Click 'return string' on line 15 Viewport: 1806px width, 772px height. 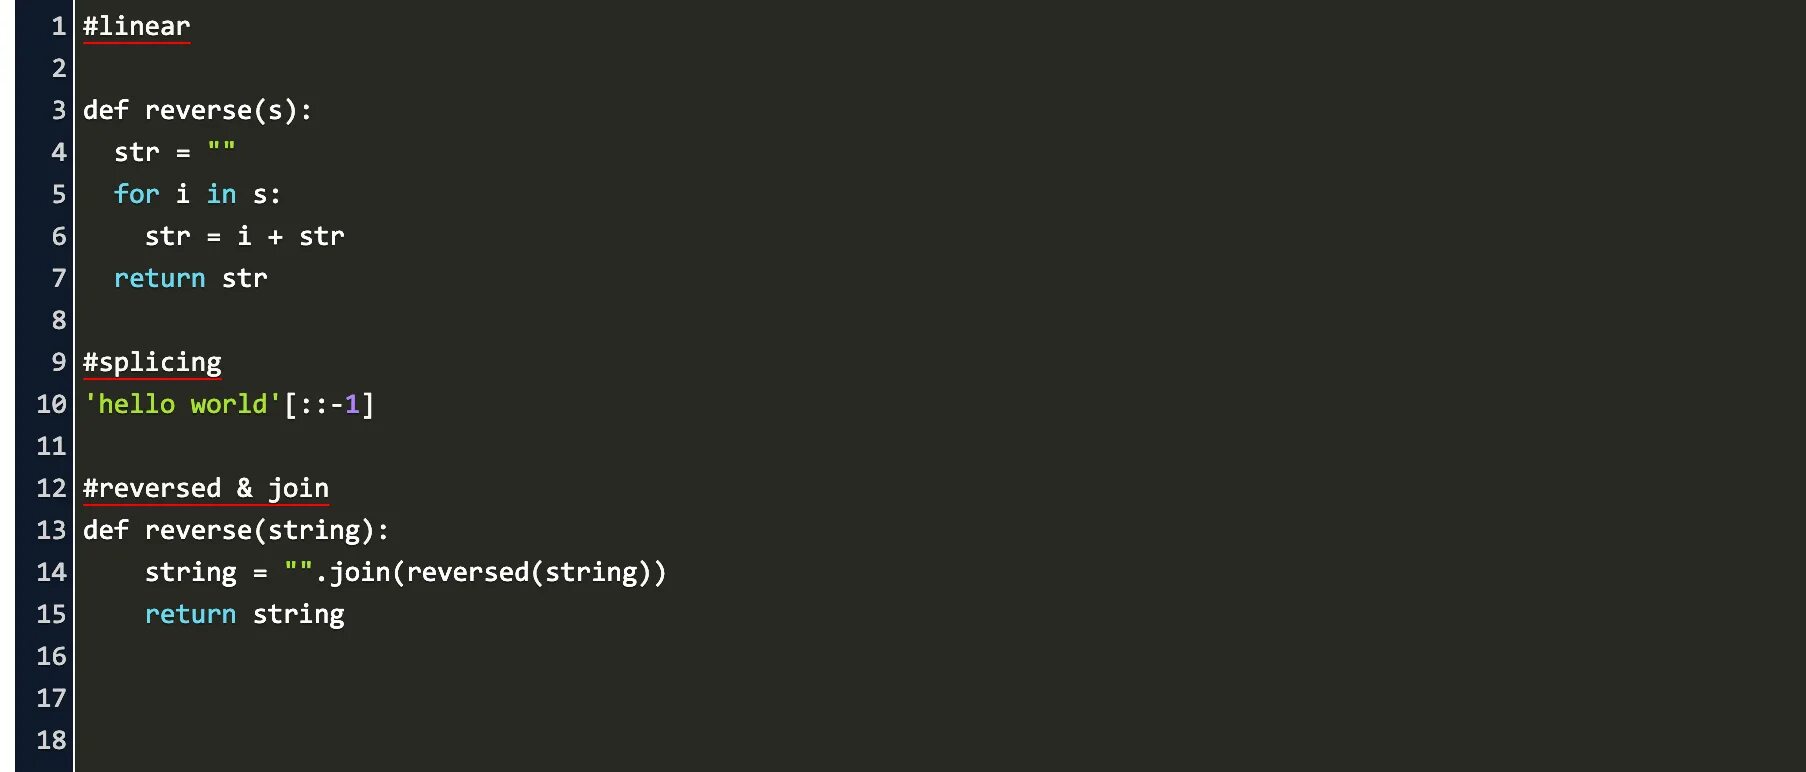point(244,614)
